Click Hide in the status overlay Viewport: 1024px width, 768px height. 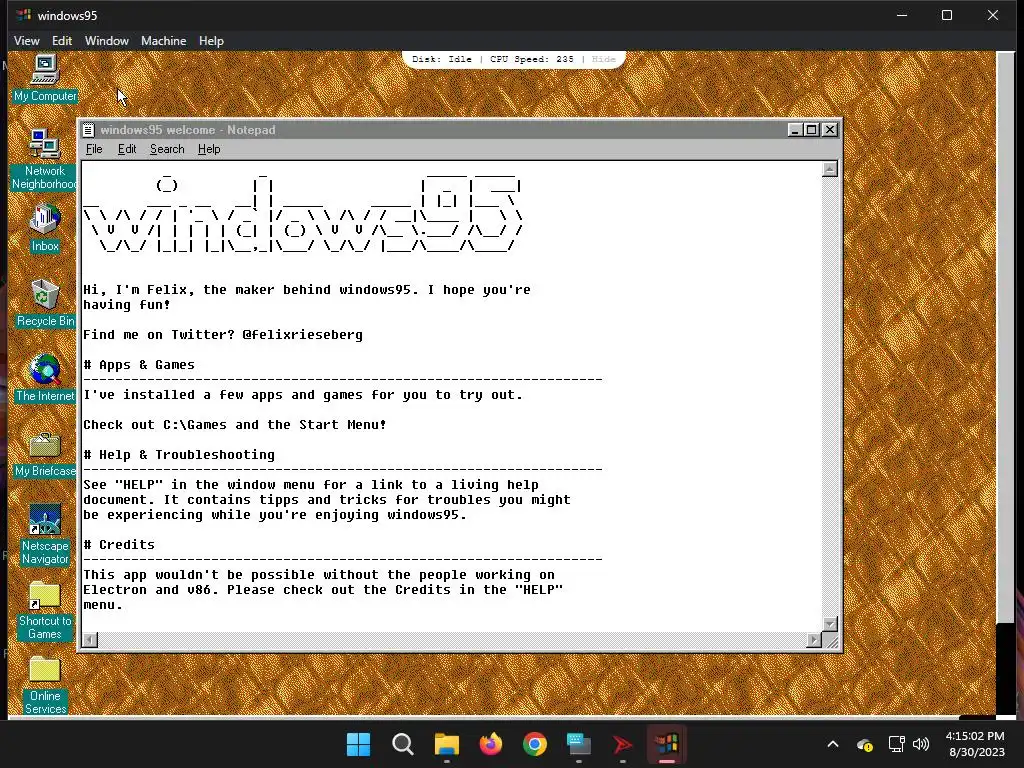pyautogui.click(x=603, y=59)
